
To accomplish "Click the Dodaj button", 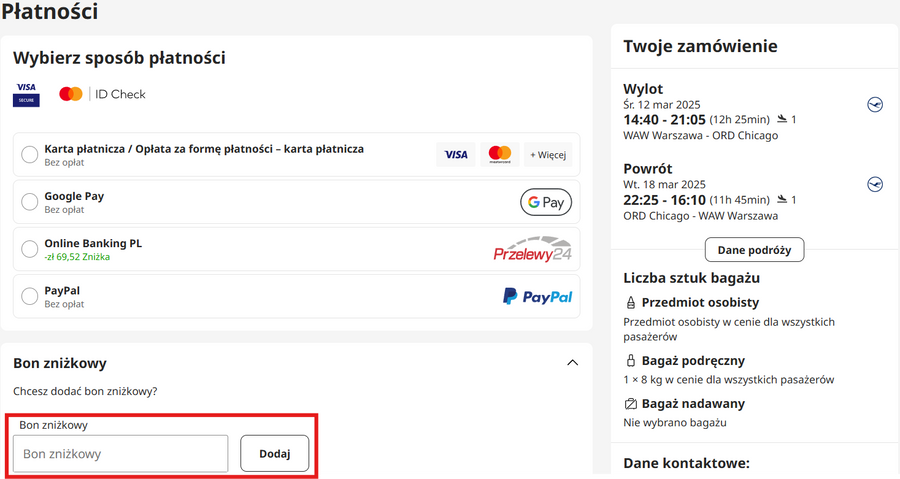I will (x=275, y=453).
